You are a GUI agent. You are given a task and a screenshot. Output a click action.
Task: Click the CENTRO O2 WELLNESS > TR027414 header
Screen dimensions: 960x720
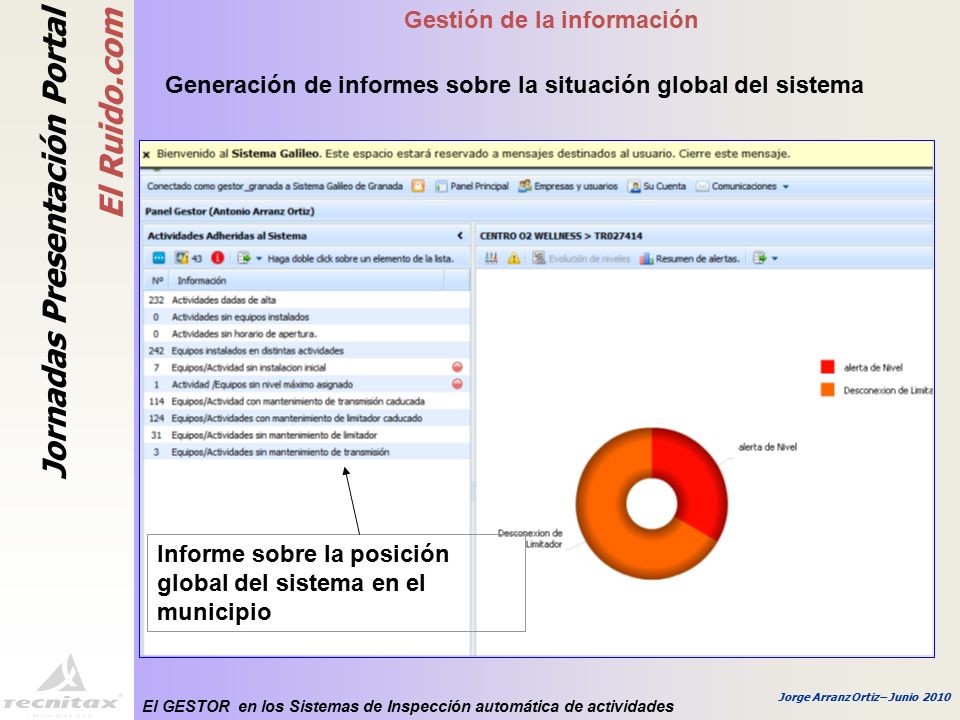(561, 236)
